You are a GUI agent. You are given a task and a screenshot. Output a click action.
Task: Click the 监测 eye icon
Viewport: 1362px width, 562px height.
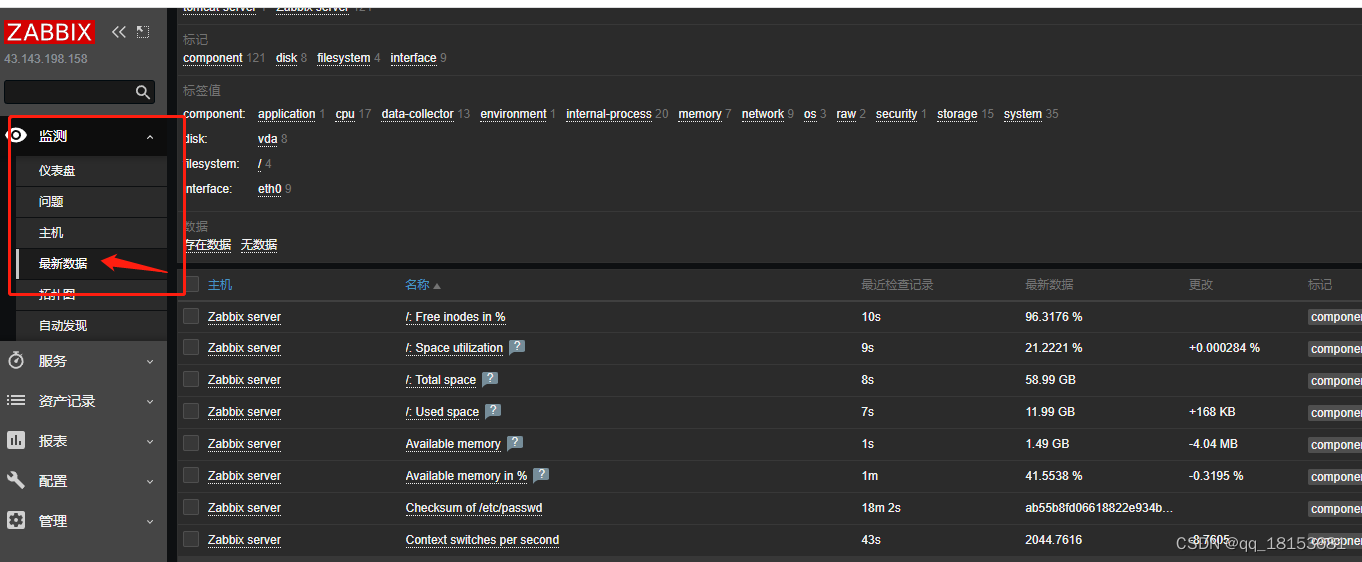[x=16, y=136]
